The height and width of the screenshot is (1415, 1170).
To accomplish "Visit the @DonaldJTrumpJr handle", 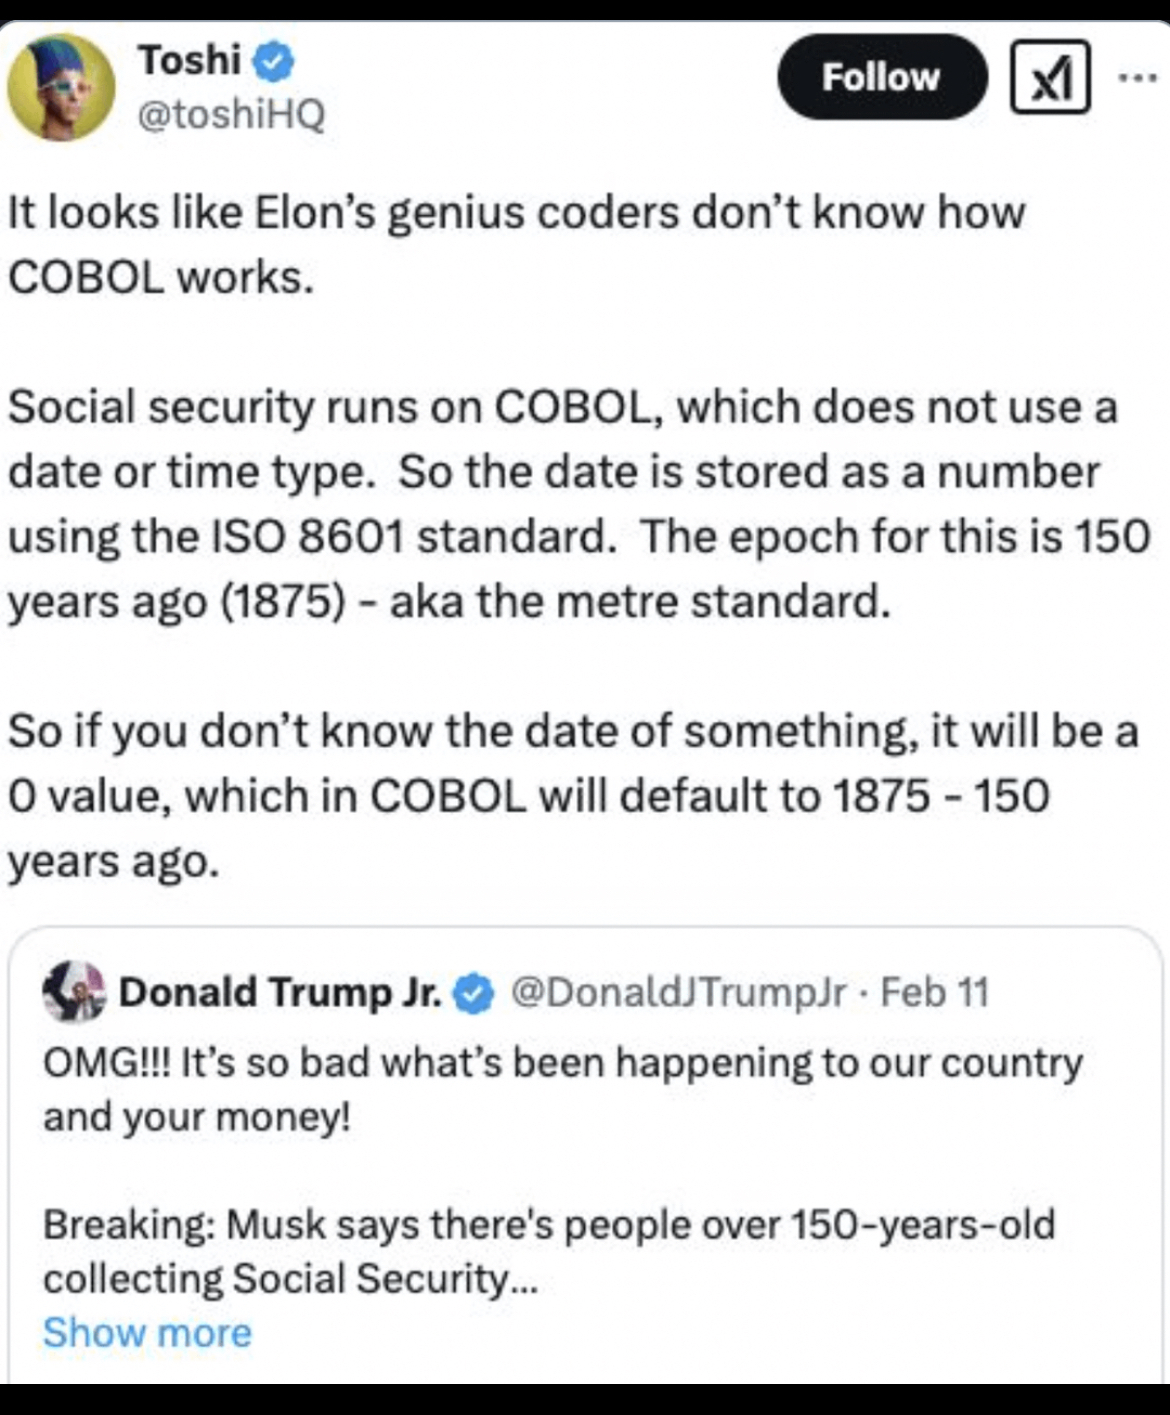I will pyautogui.click(x=678, y=992).
